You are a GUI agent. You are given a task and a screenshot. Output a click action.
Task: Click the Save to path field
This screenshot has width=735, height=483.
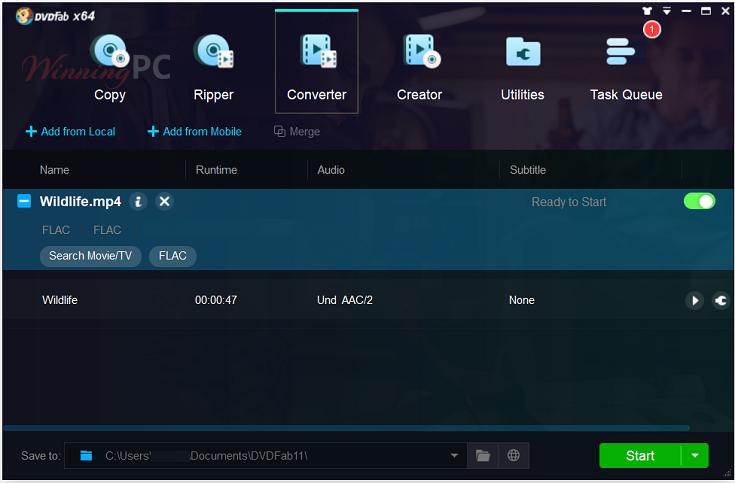(266, 456)
